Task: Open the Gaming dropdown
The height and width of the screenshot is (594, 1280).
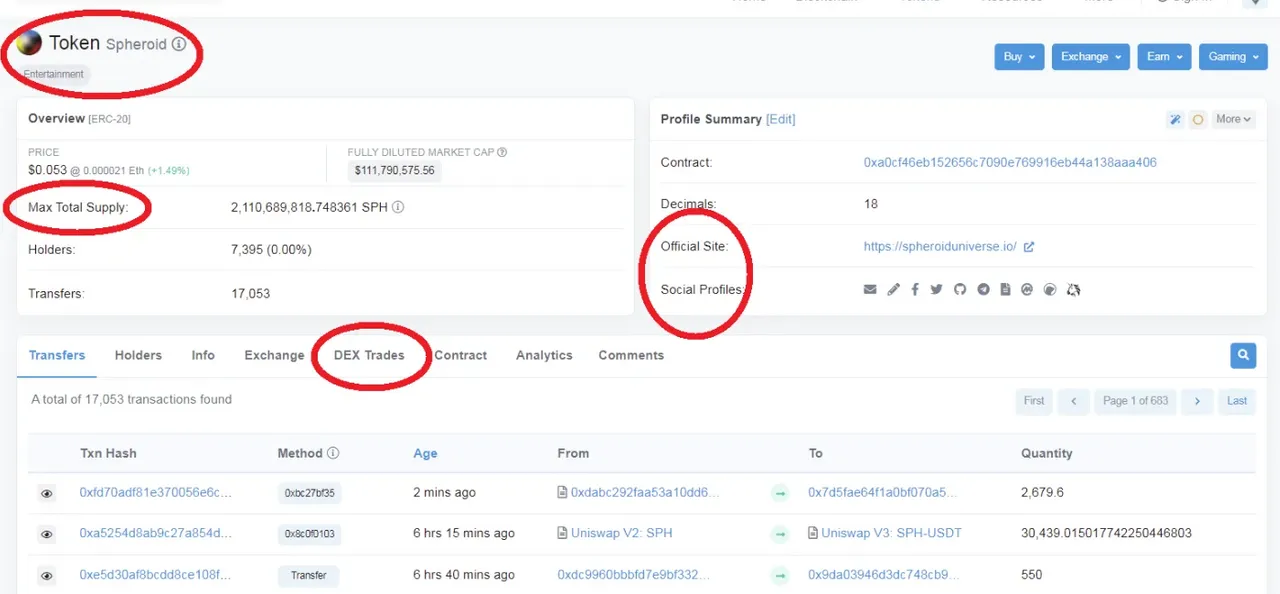Action: 1233,57
